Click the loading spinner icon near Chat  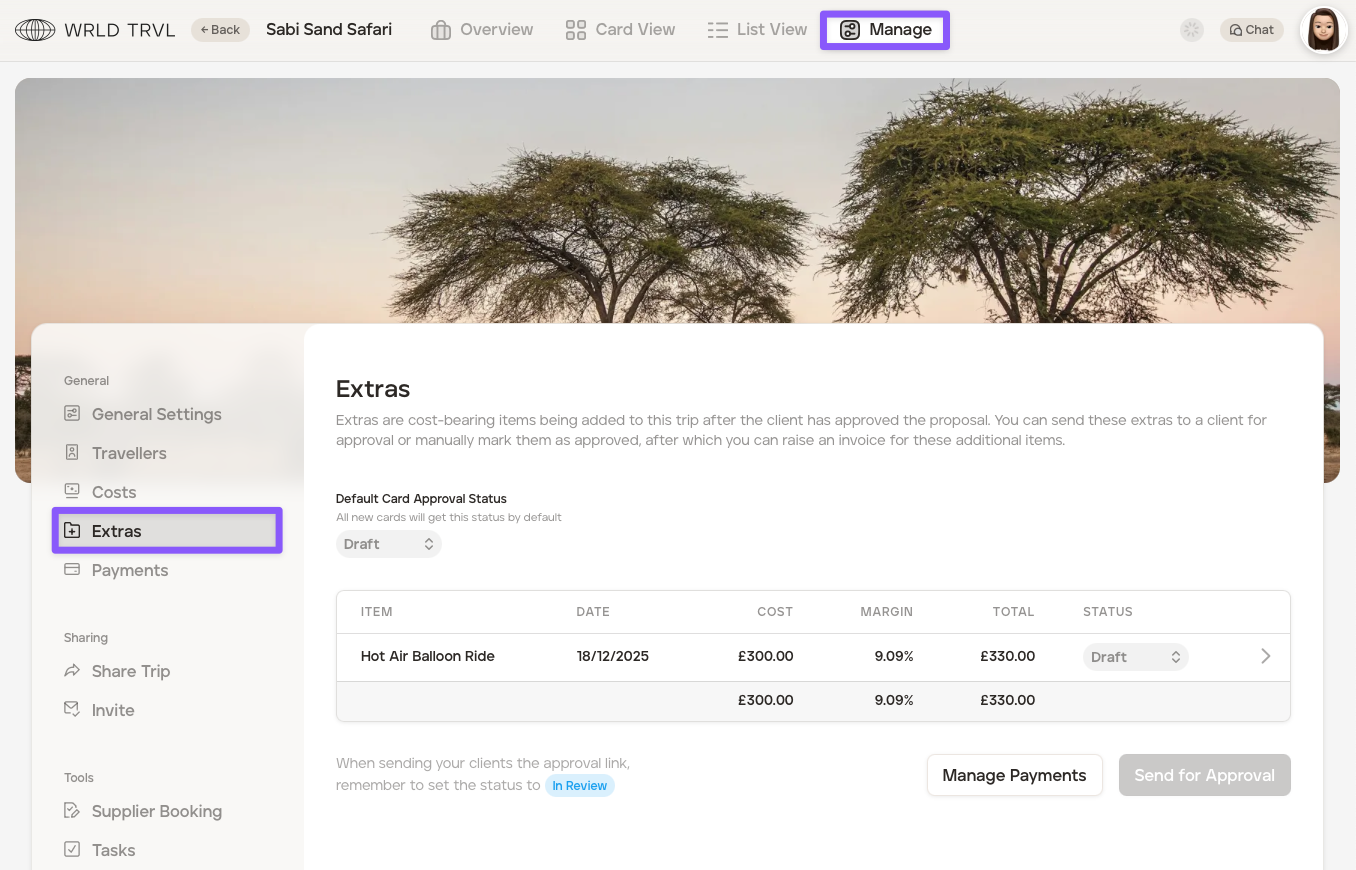(1191, 30)
